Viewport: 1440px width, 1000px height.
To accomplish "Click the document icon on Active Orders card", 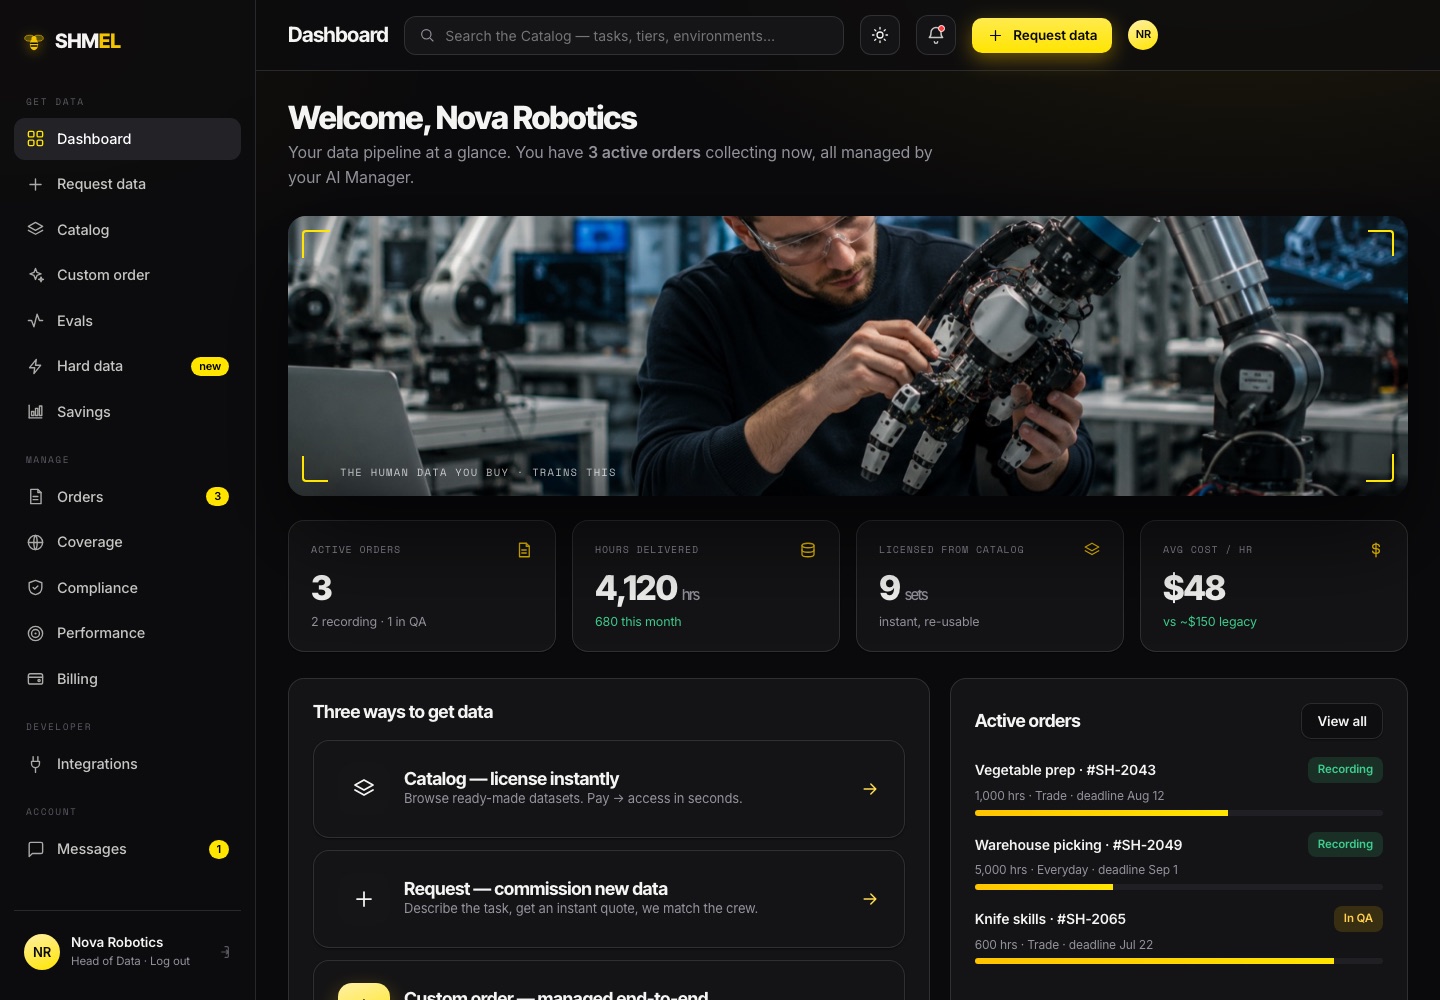I will (x=524, y=550).
